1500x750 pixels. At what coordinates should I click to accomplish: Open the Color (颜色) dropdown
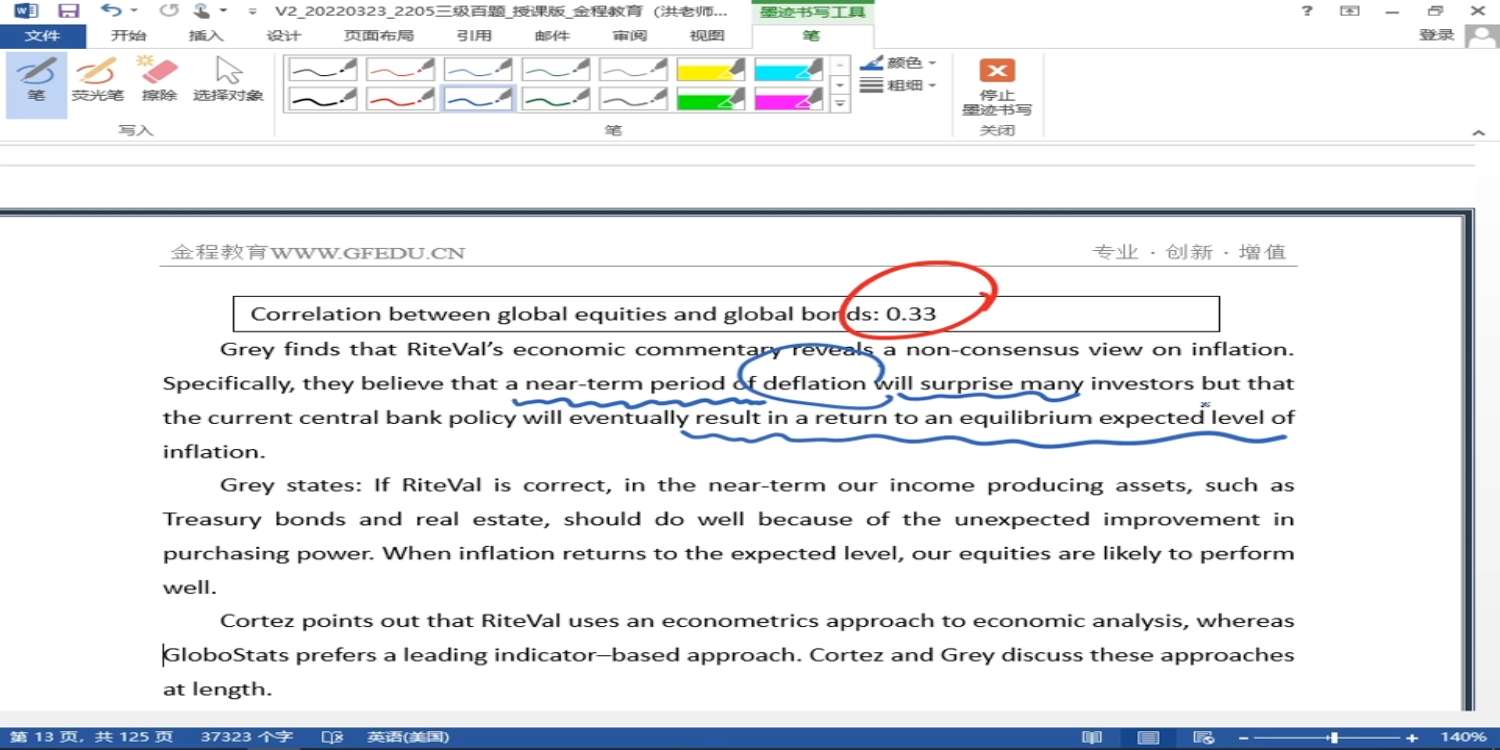click(x=899, y=63)
